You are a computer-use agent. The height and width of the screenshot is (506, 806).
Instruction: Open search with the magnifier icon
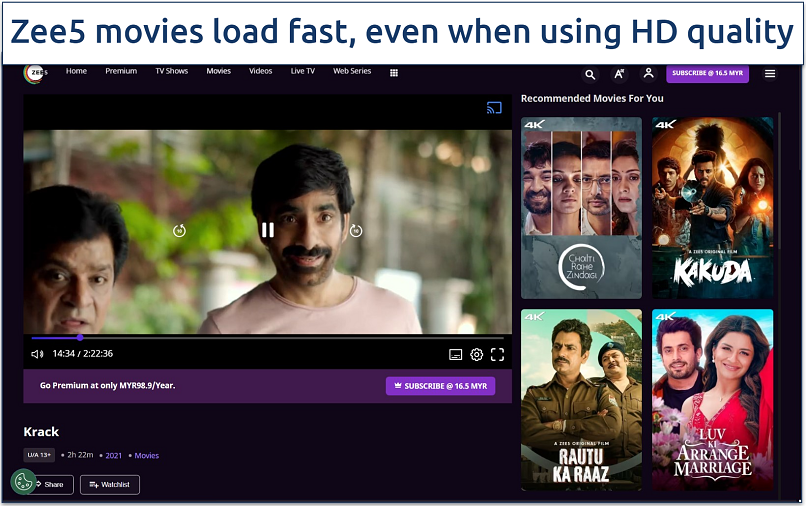tap(590, 74)
